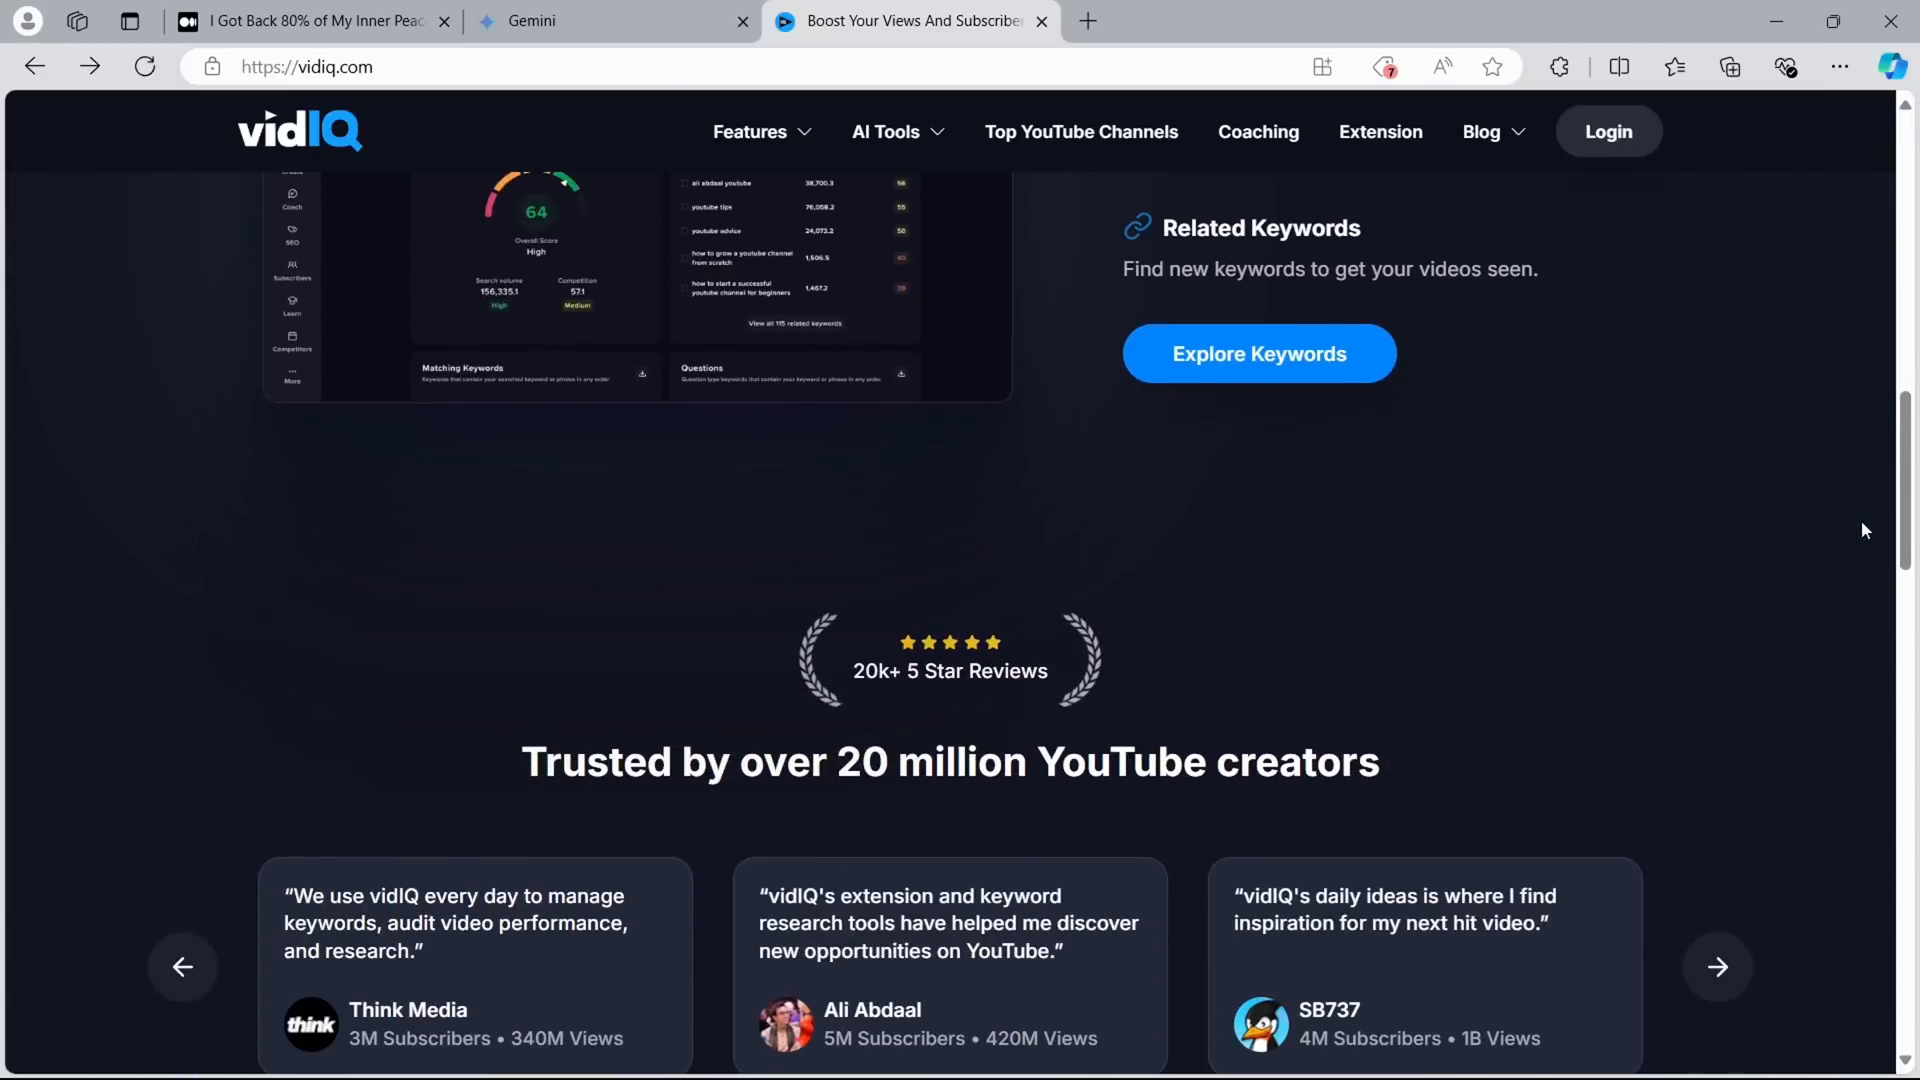Image resolution: width=1920 pixels, height=1080 pixels.
Task: Reload the page
Action: point(145,67)
